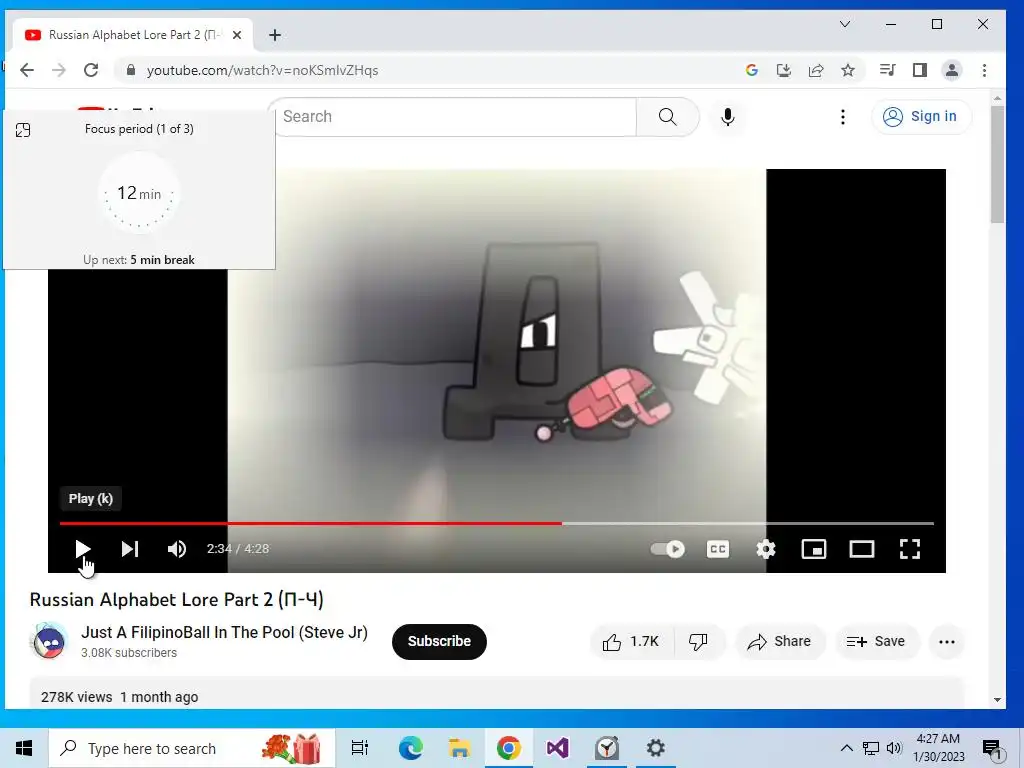Open File Explorer from the taskbar
The image size is (1024, 768).
tap(460, 748)
